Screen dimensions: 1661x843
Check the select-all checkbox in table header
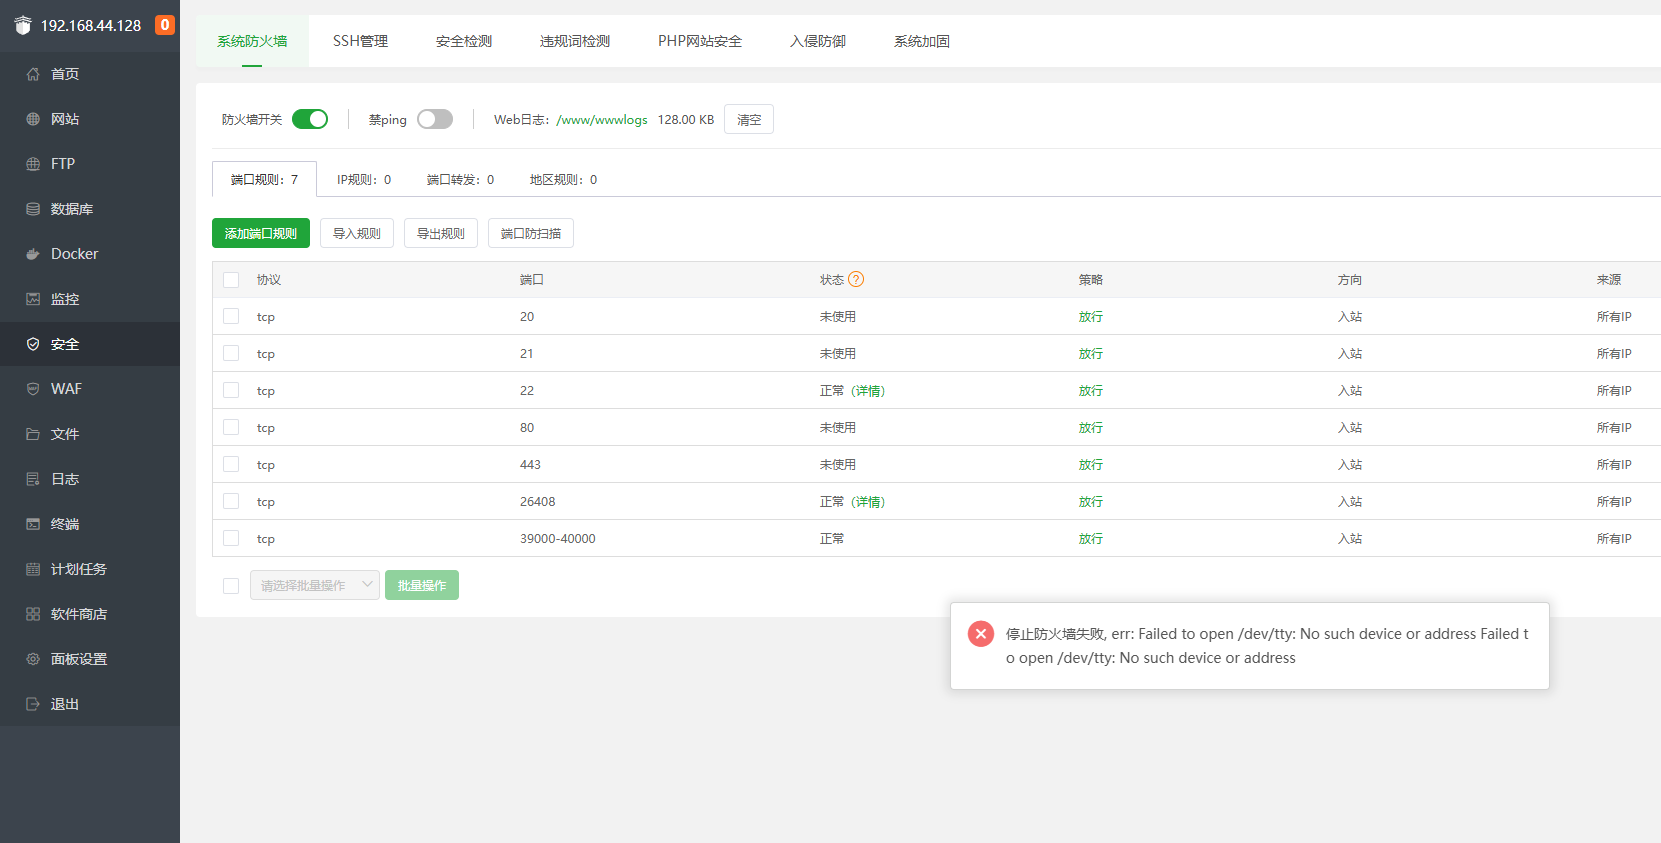(x=231, y=280)
